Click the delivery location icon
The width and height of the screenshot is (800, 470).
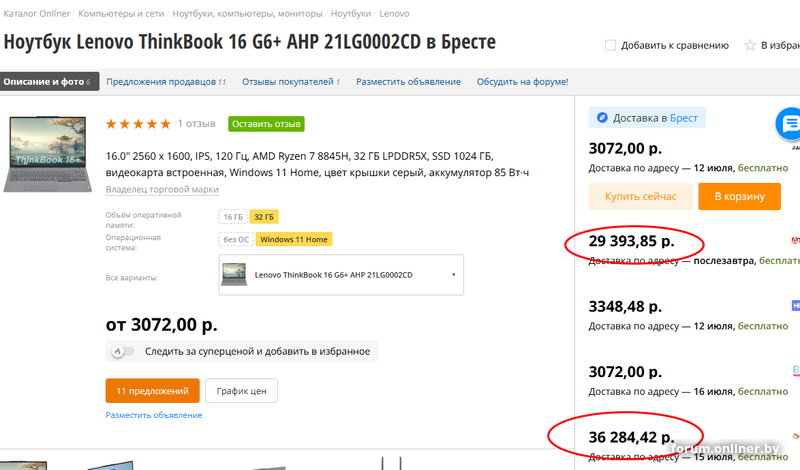point(602,118)
